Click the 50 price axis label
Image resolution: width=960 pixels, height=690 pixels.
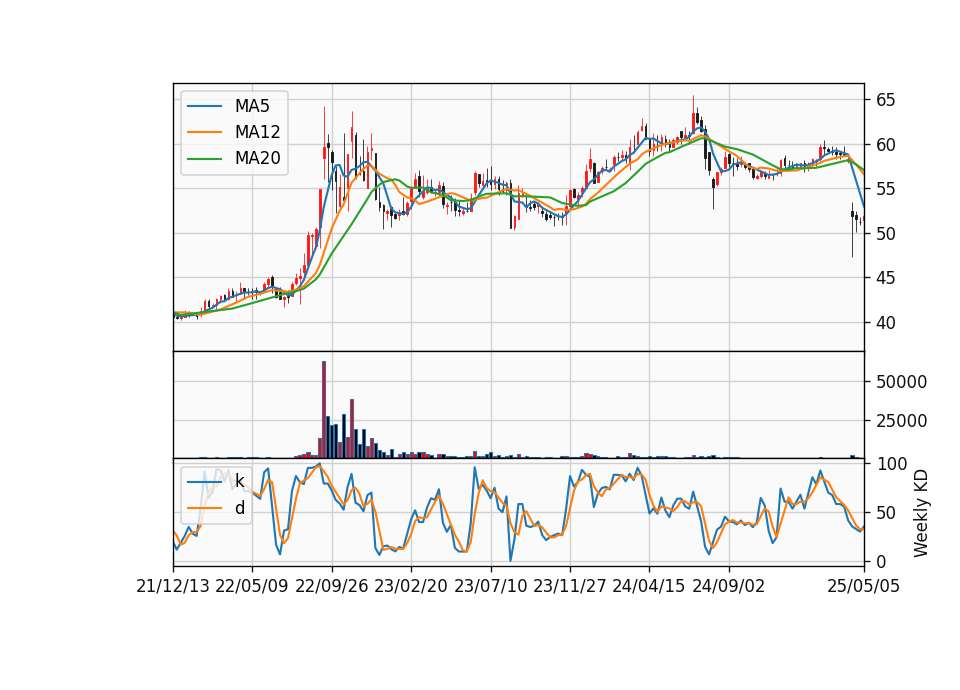pyautogui.click(x=885, y=234)
